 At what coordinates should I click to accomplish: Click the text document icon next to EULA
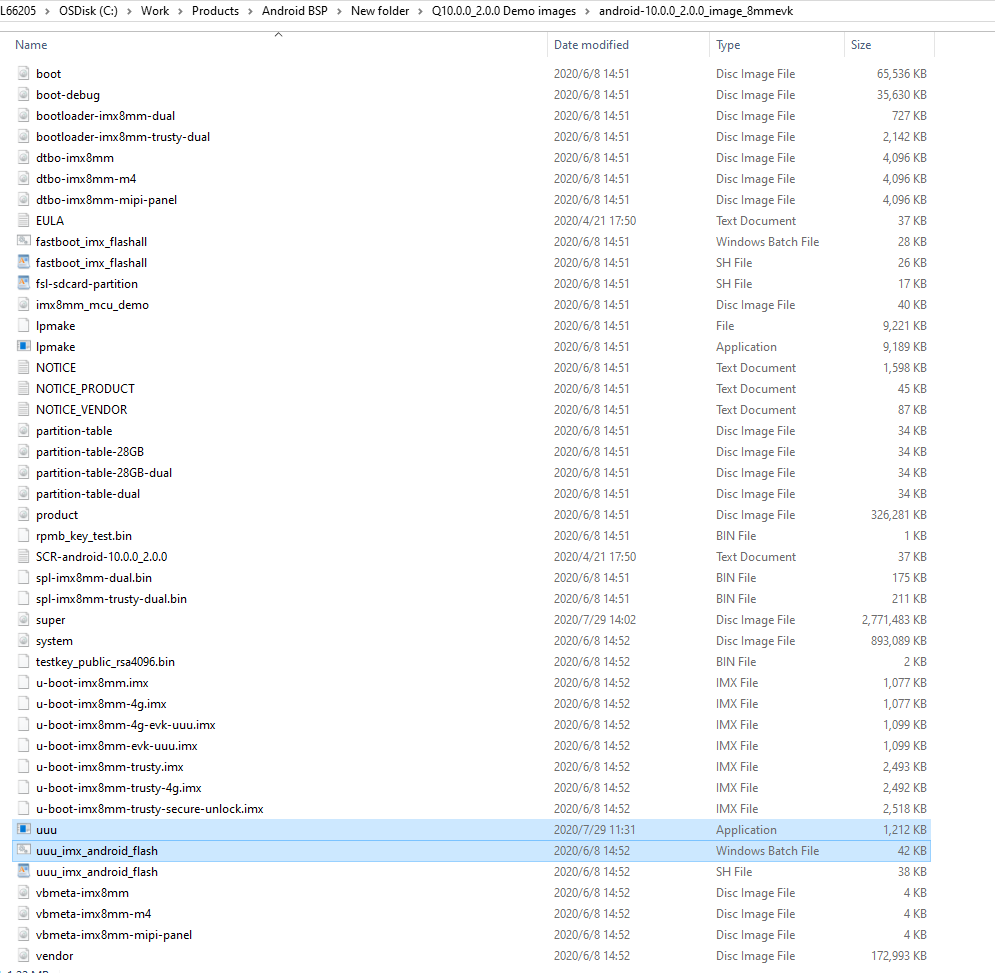tap(22, 220)
